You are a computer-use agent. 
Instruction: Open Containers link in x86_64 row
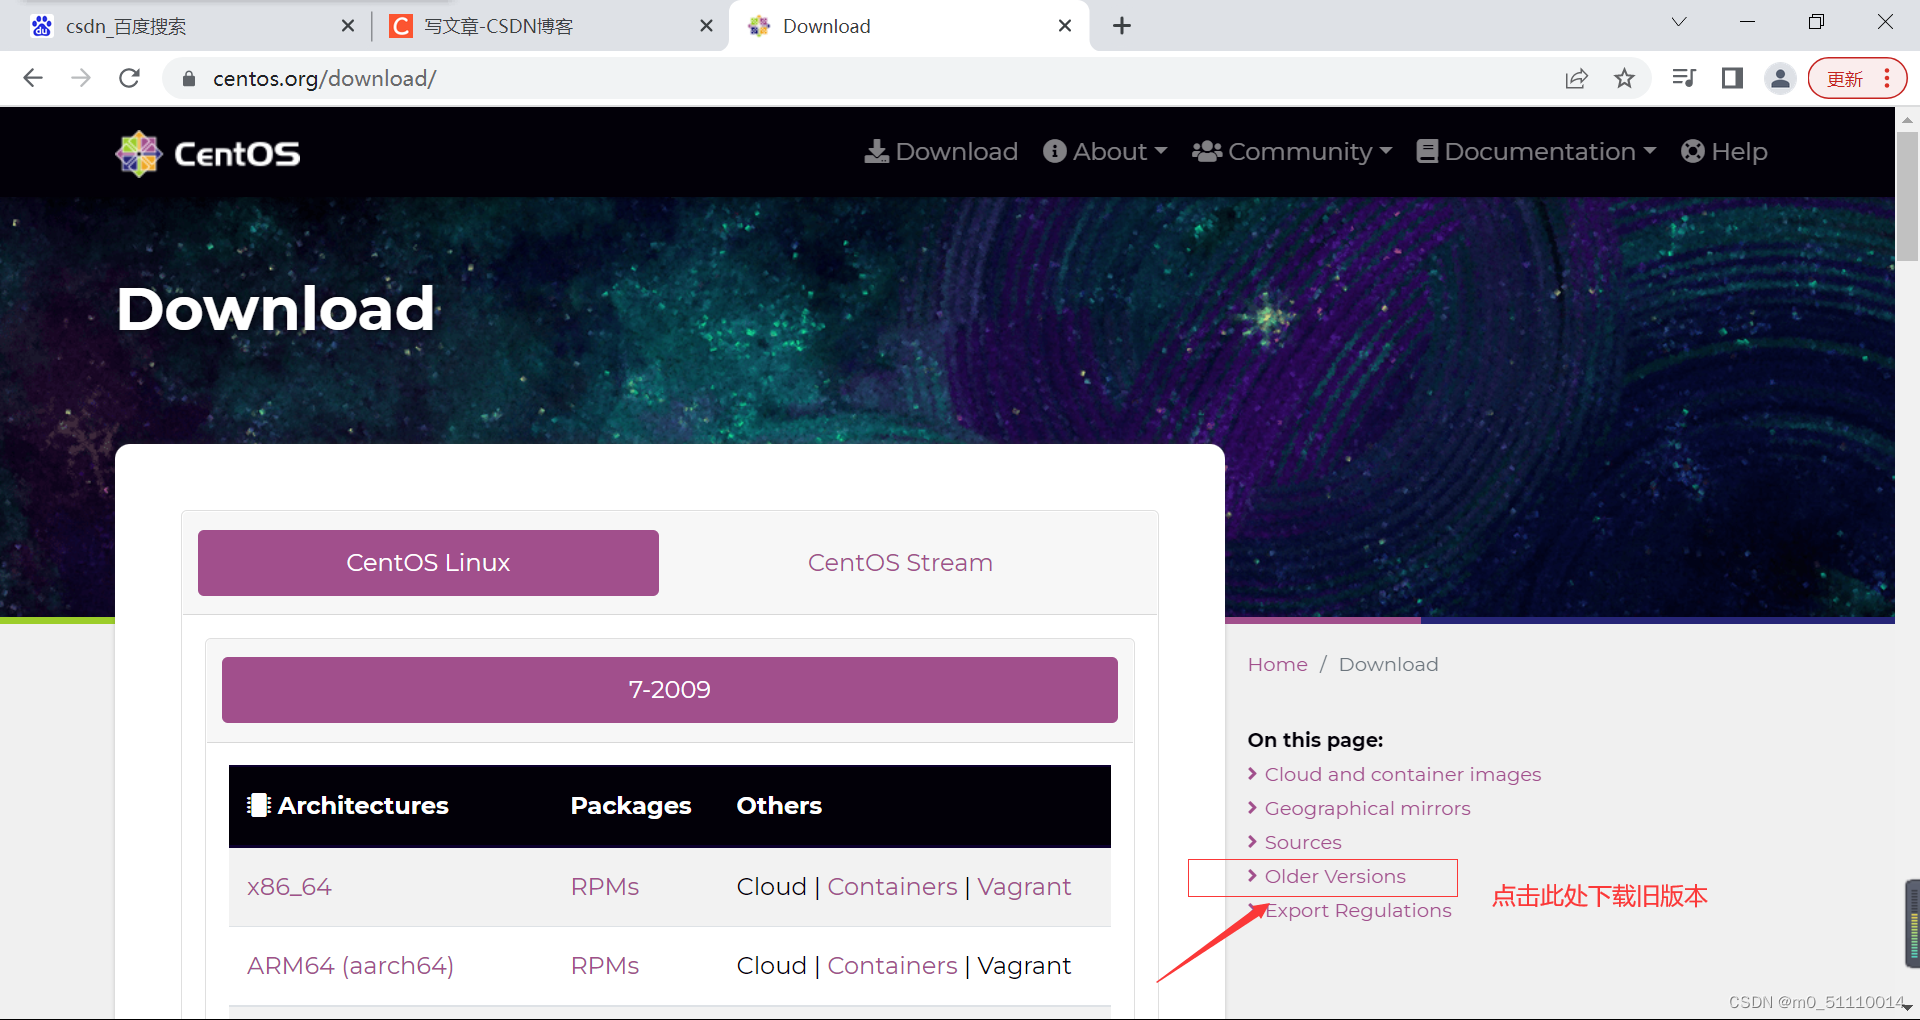click(892, 887)
